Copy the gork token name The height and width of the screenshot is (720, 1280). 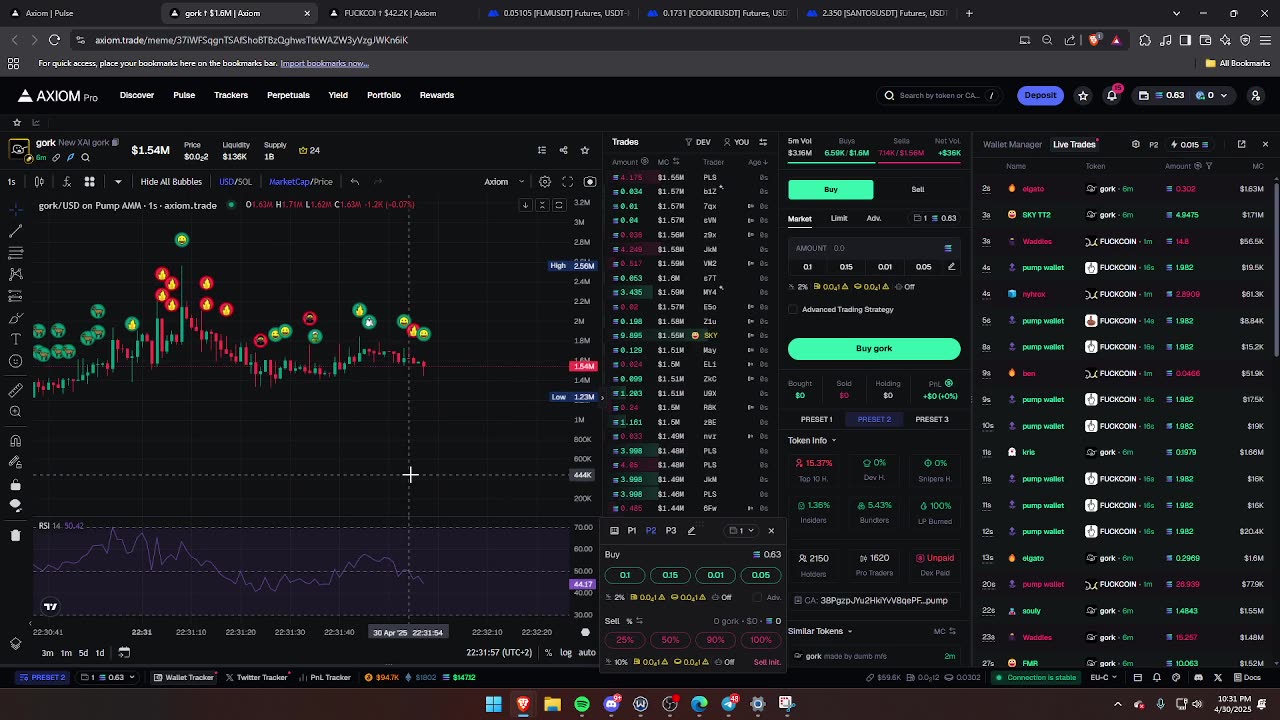pyautogui.click(x=115, y=143)
